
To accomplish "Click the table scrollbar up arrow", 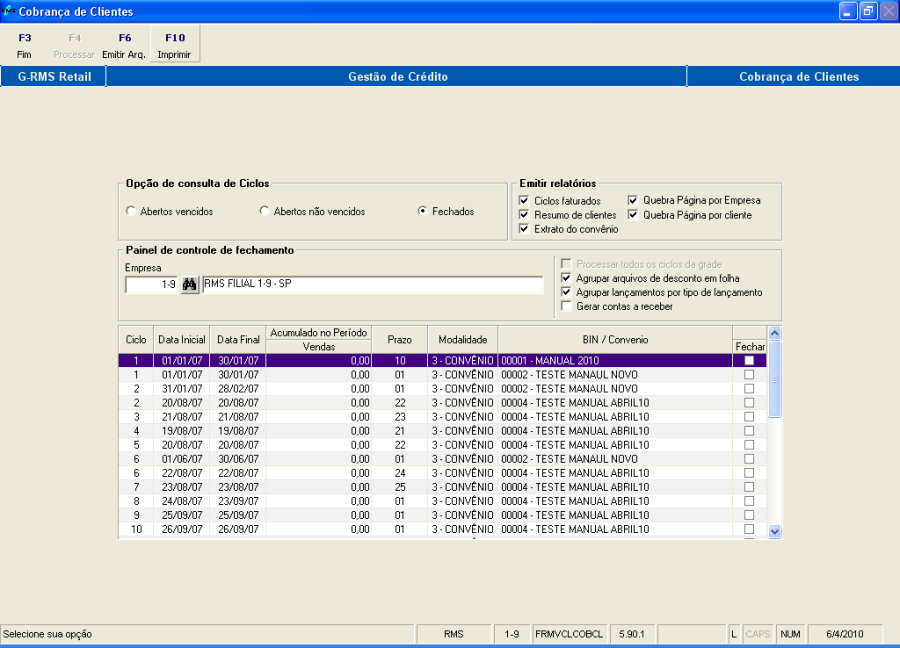I will pos(774,333).
